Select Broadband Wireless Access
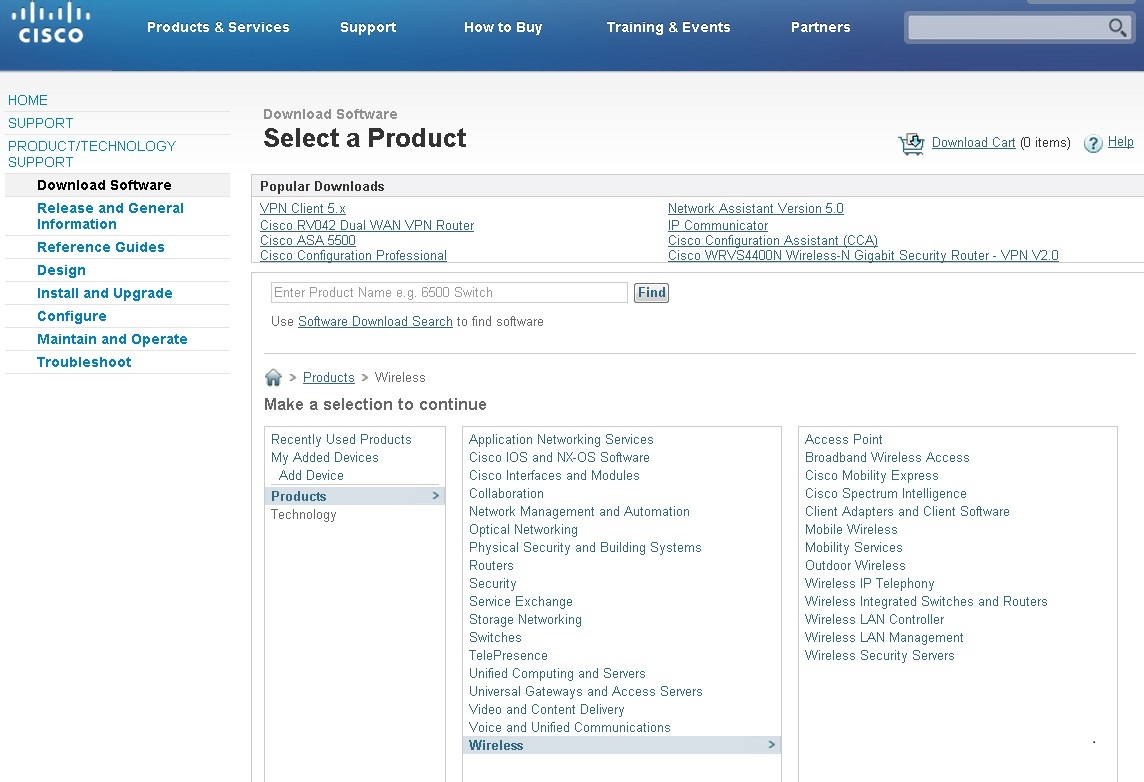The image size is (1144, 782). click(886, 457)
